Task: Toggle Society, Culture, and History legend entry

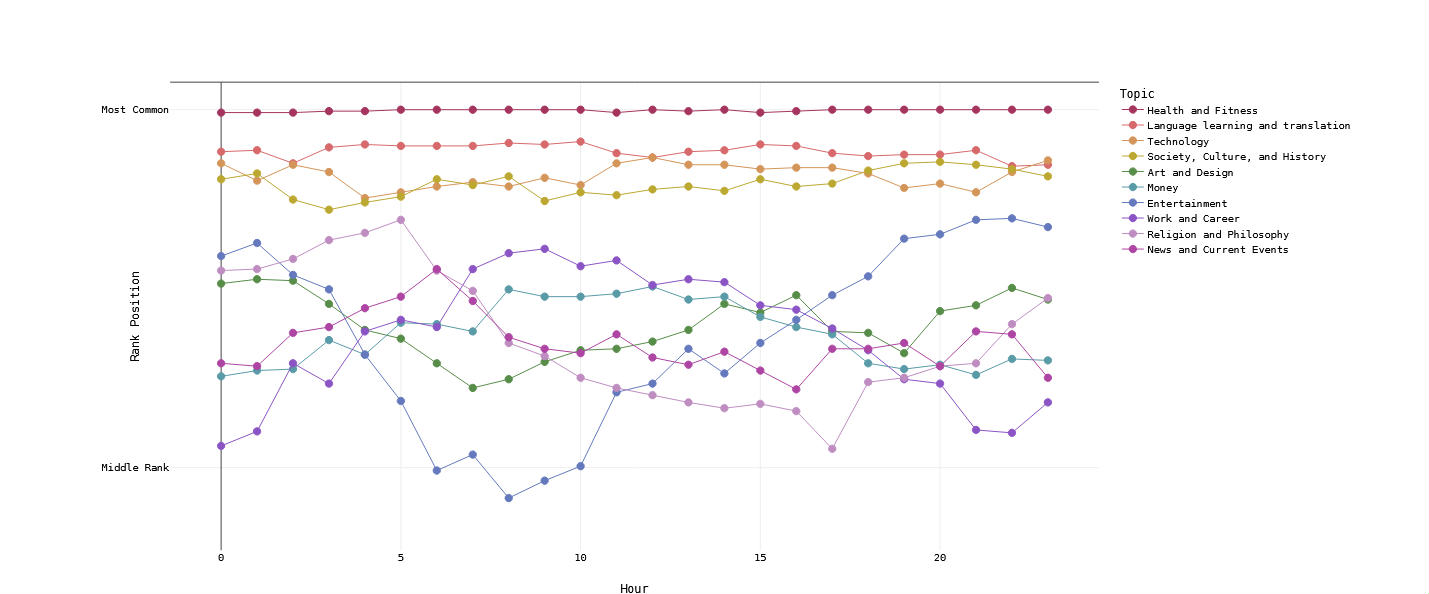Action: (x=1236, y=157)
